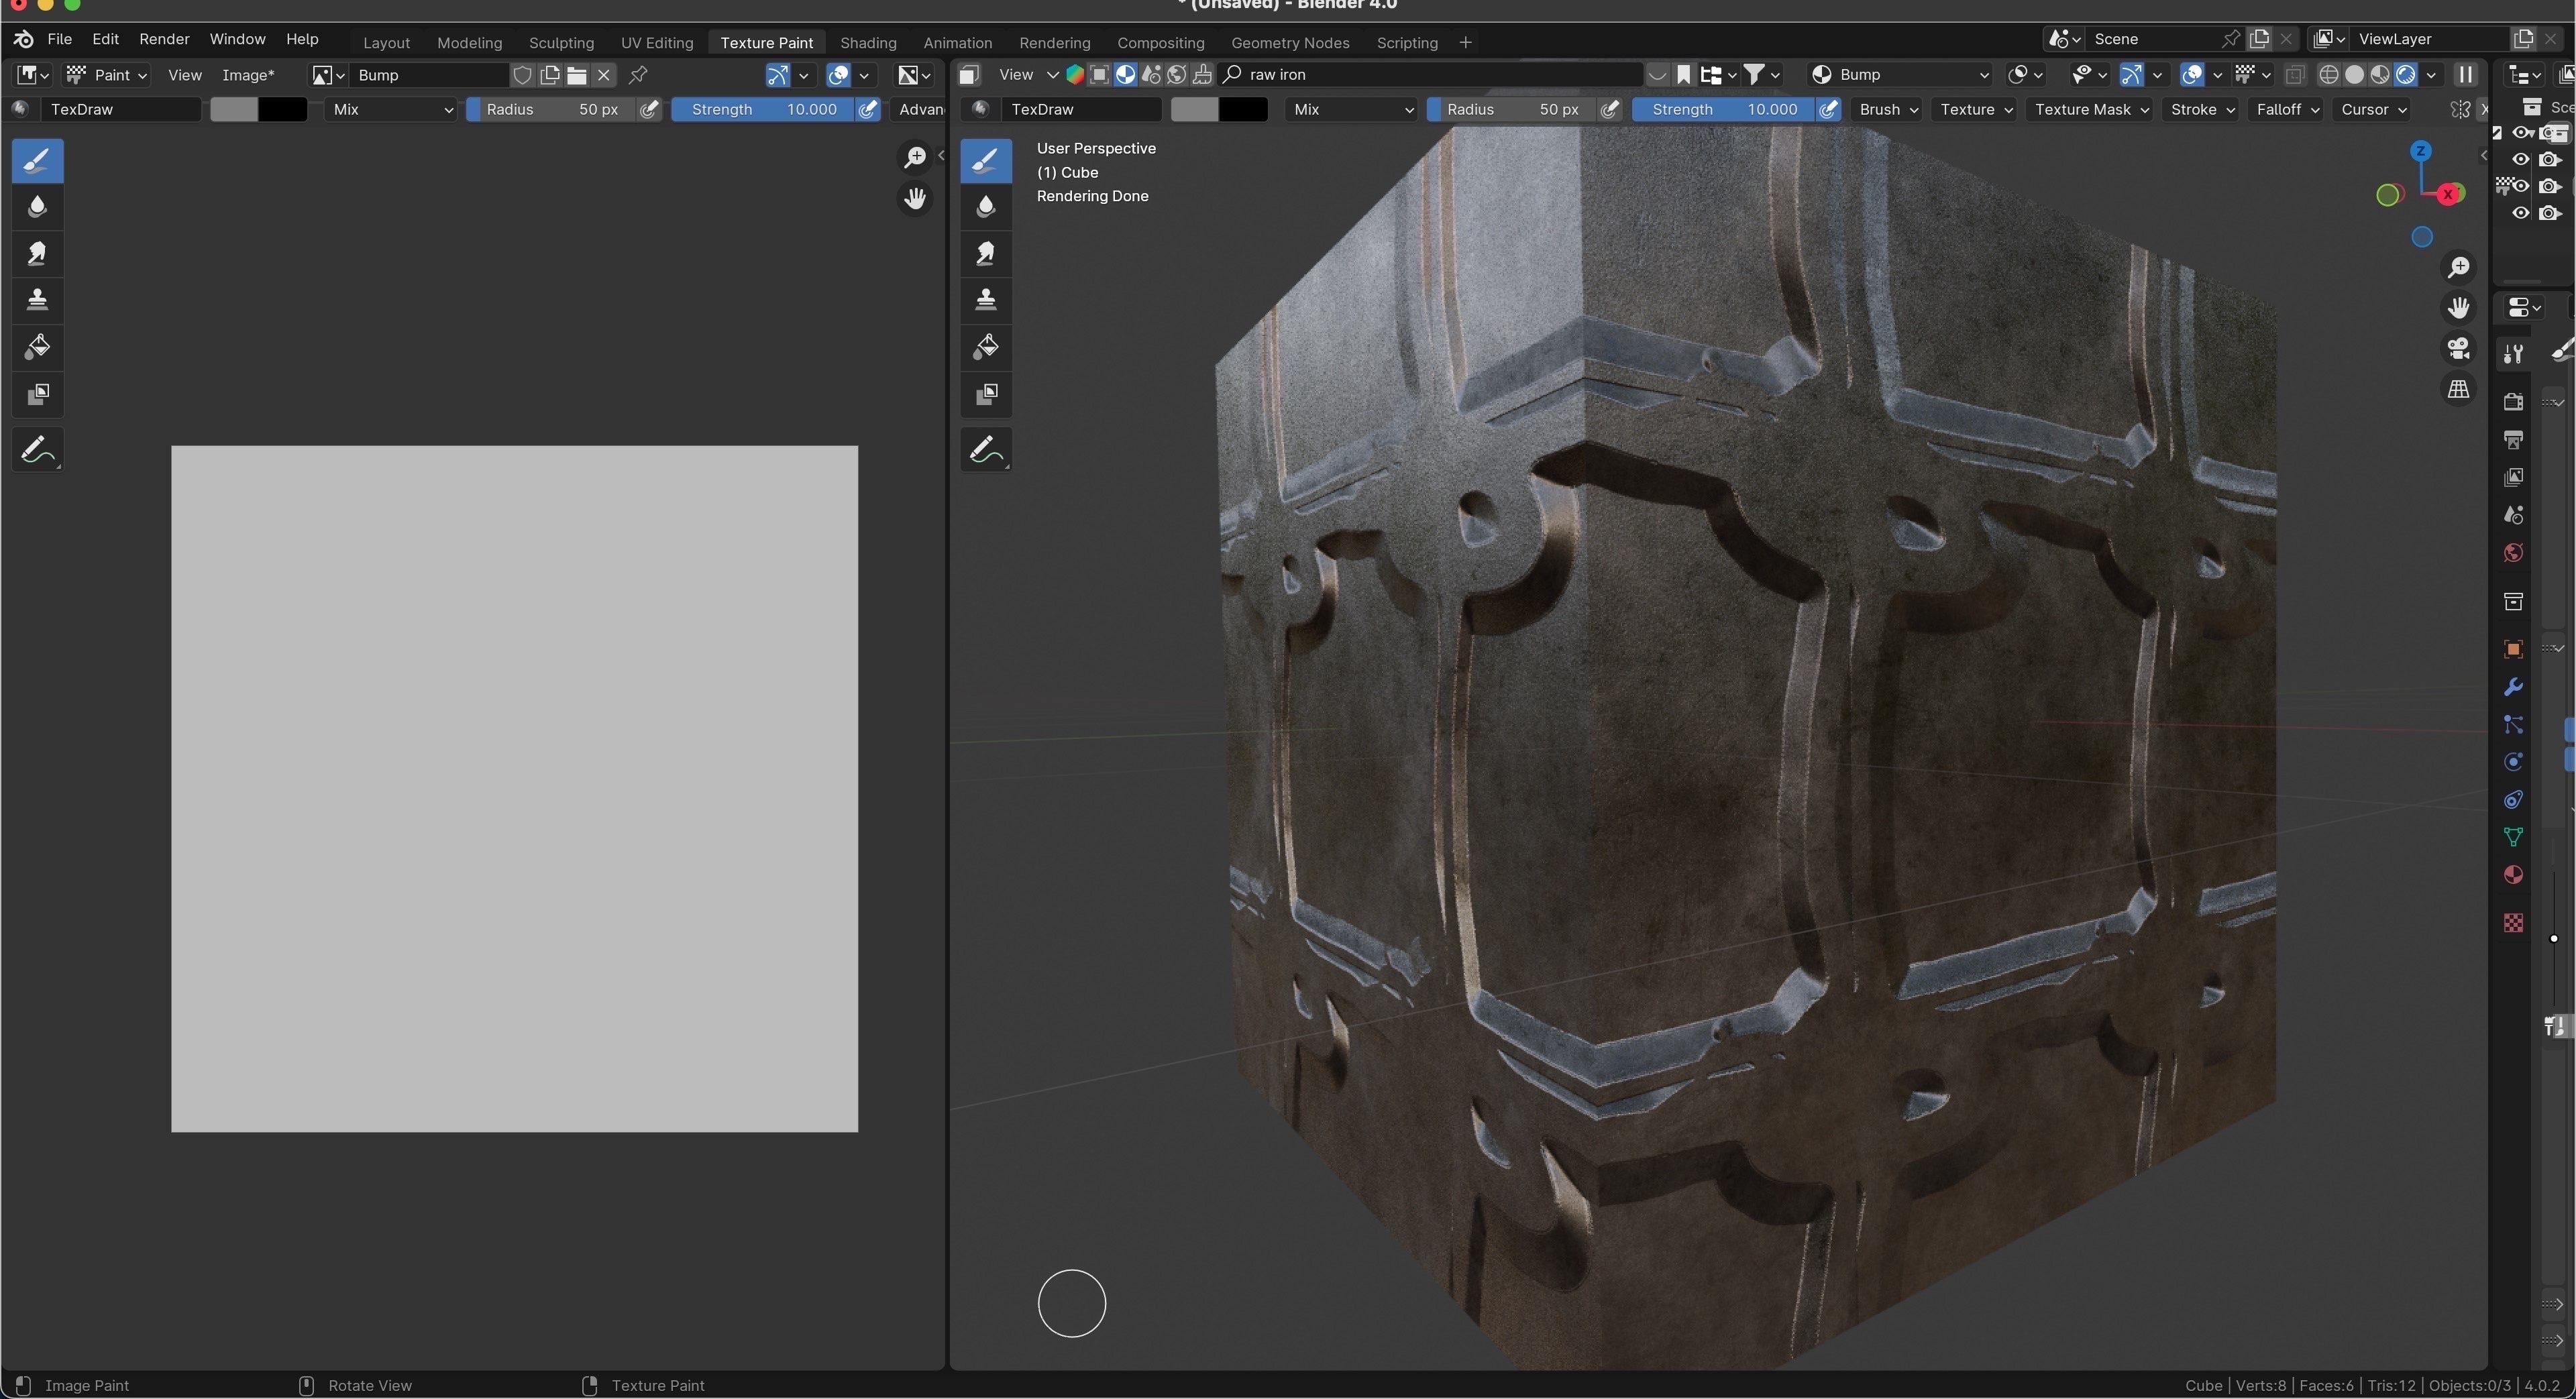Image resolution: width=2576 pixels, height=1399 pixels.
Task: Expand the Falloff popover
Action: (2287, 109)
